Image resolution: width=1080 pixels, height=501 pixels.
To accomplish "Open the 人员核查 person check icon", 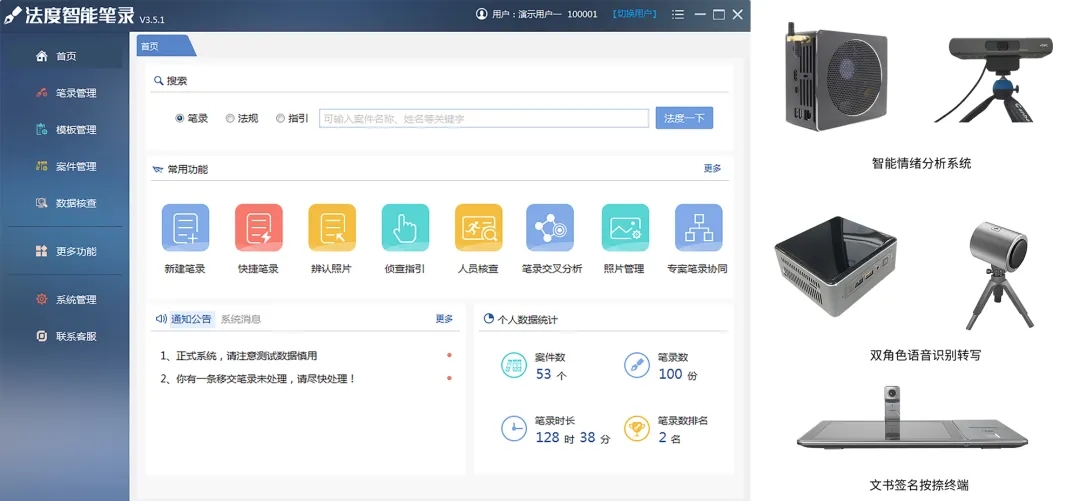I will pyautogui.click(x=478, y=228).
